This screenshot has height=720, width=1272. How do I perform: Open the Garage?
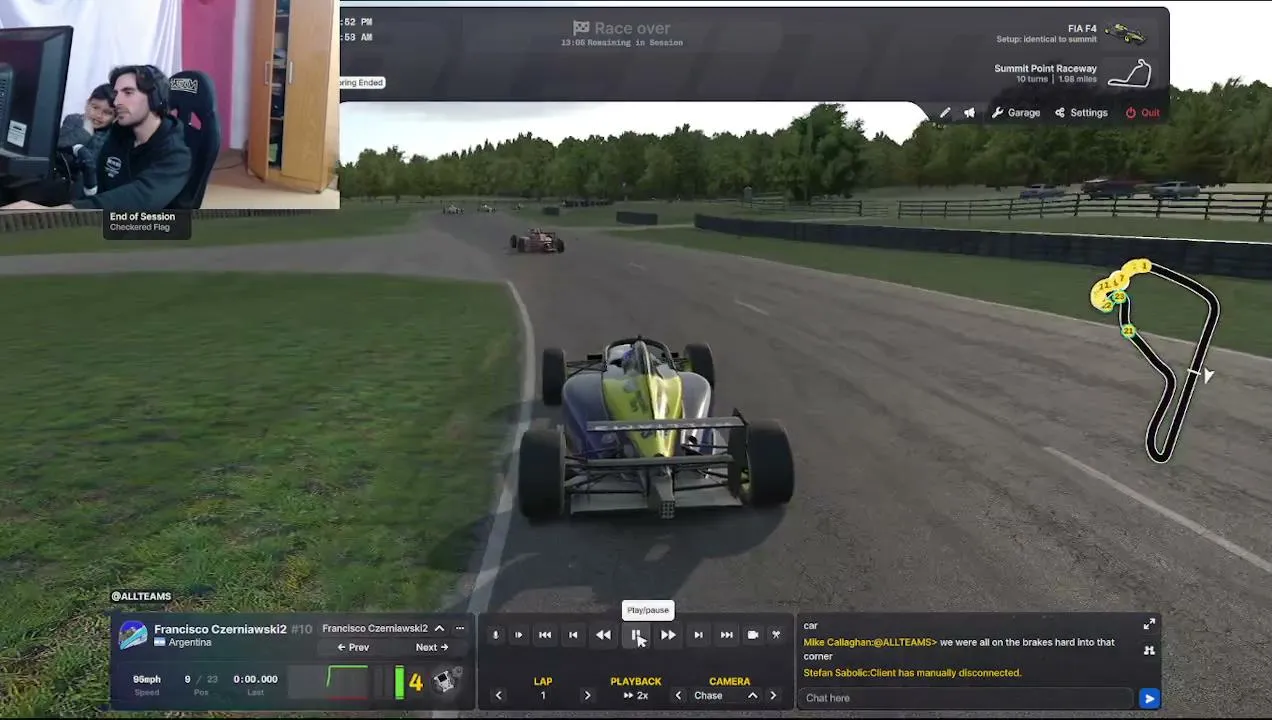coord(1016,113)
